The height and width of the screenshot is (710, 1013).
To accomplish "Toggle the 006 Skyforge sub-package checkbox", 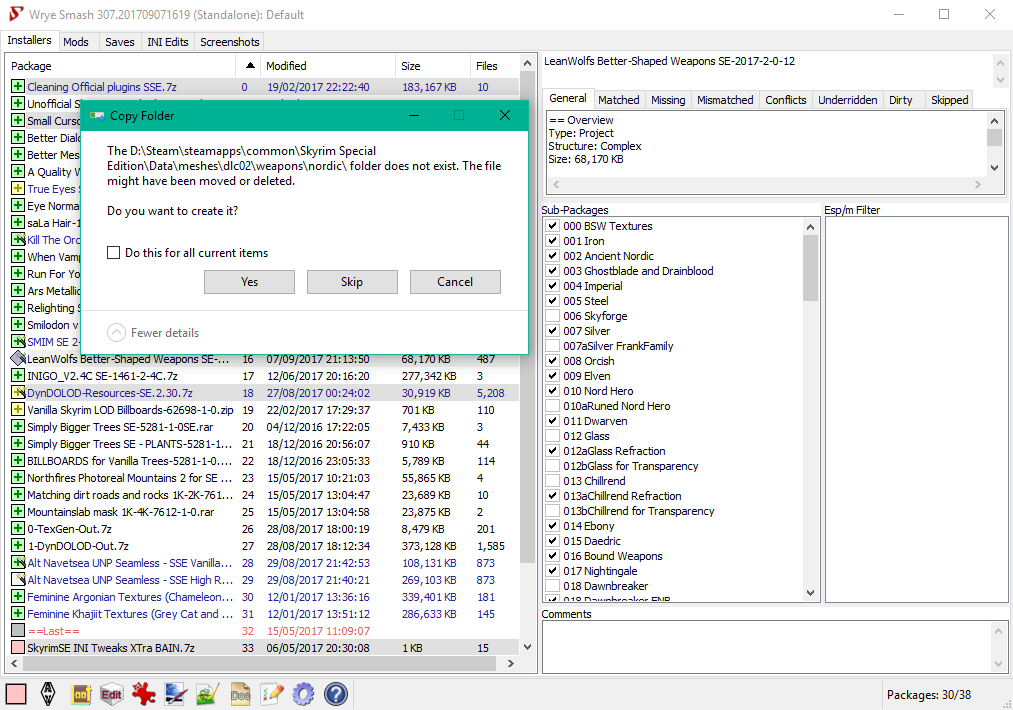I will point(552,316).
